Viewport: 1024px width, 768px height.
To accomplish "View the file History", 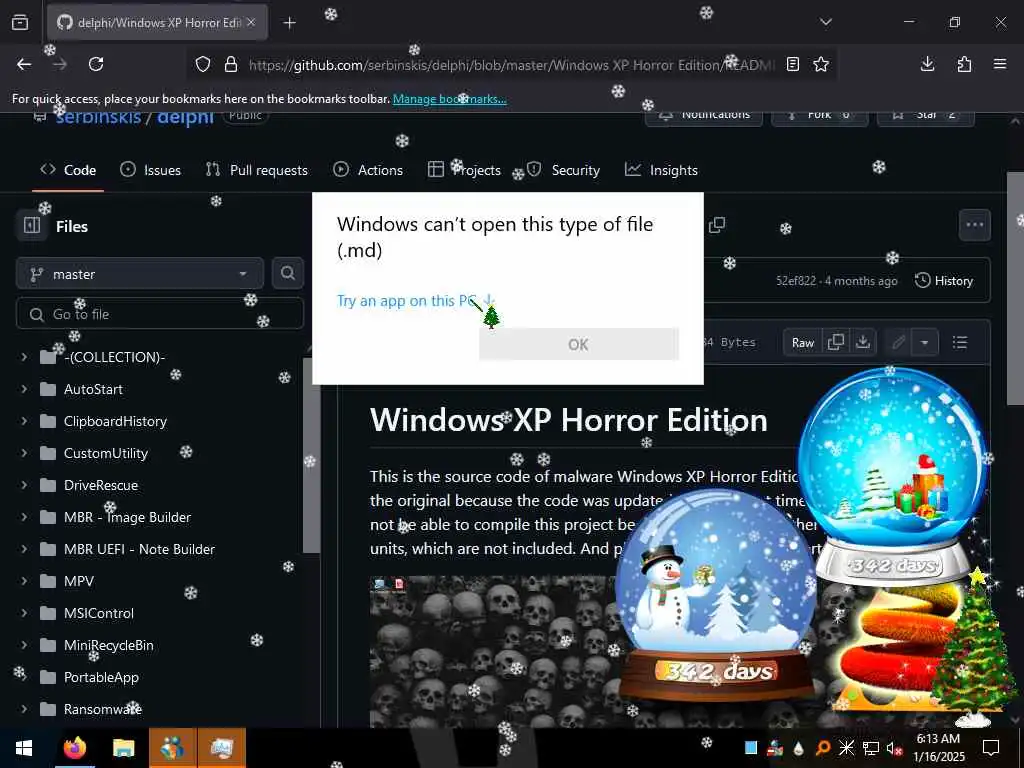I will [944, 281].
